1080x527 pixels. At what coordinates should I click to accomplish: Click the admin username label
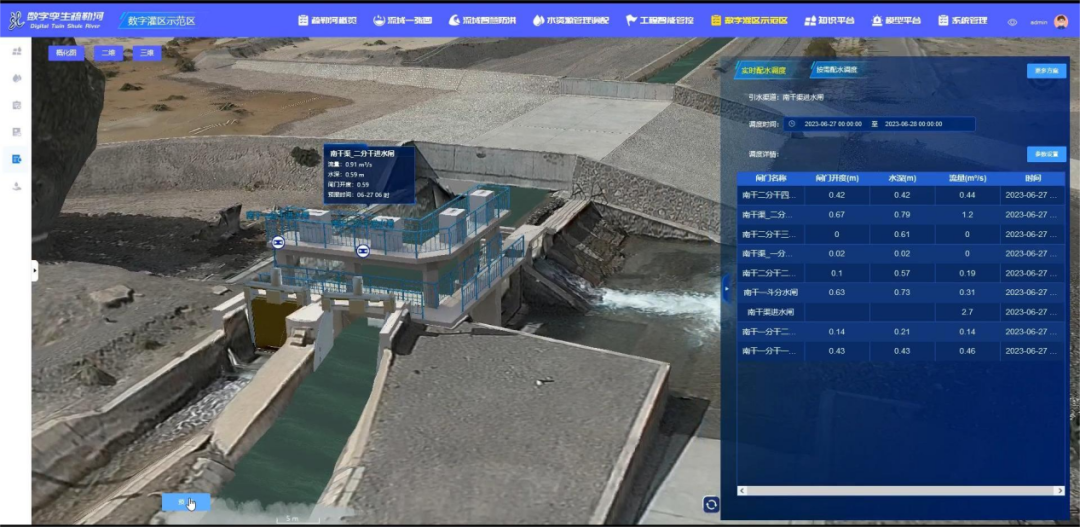(x=1039, y=22)
